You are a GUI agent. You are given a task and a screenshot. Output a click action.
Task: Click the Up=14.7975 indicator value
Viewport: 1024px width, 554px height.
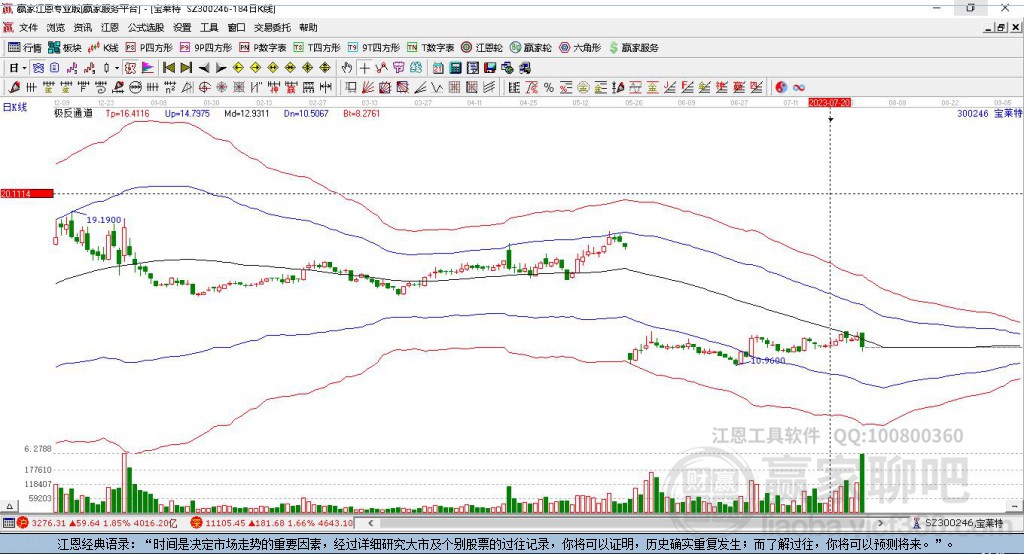tap(187, 114)
